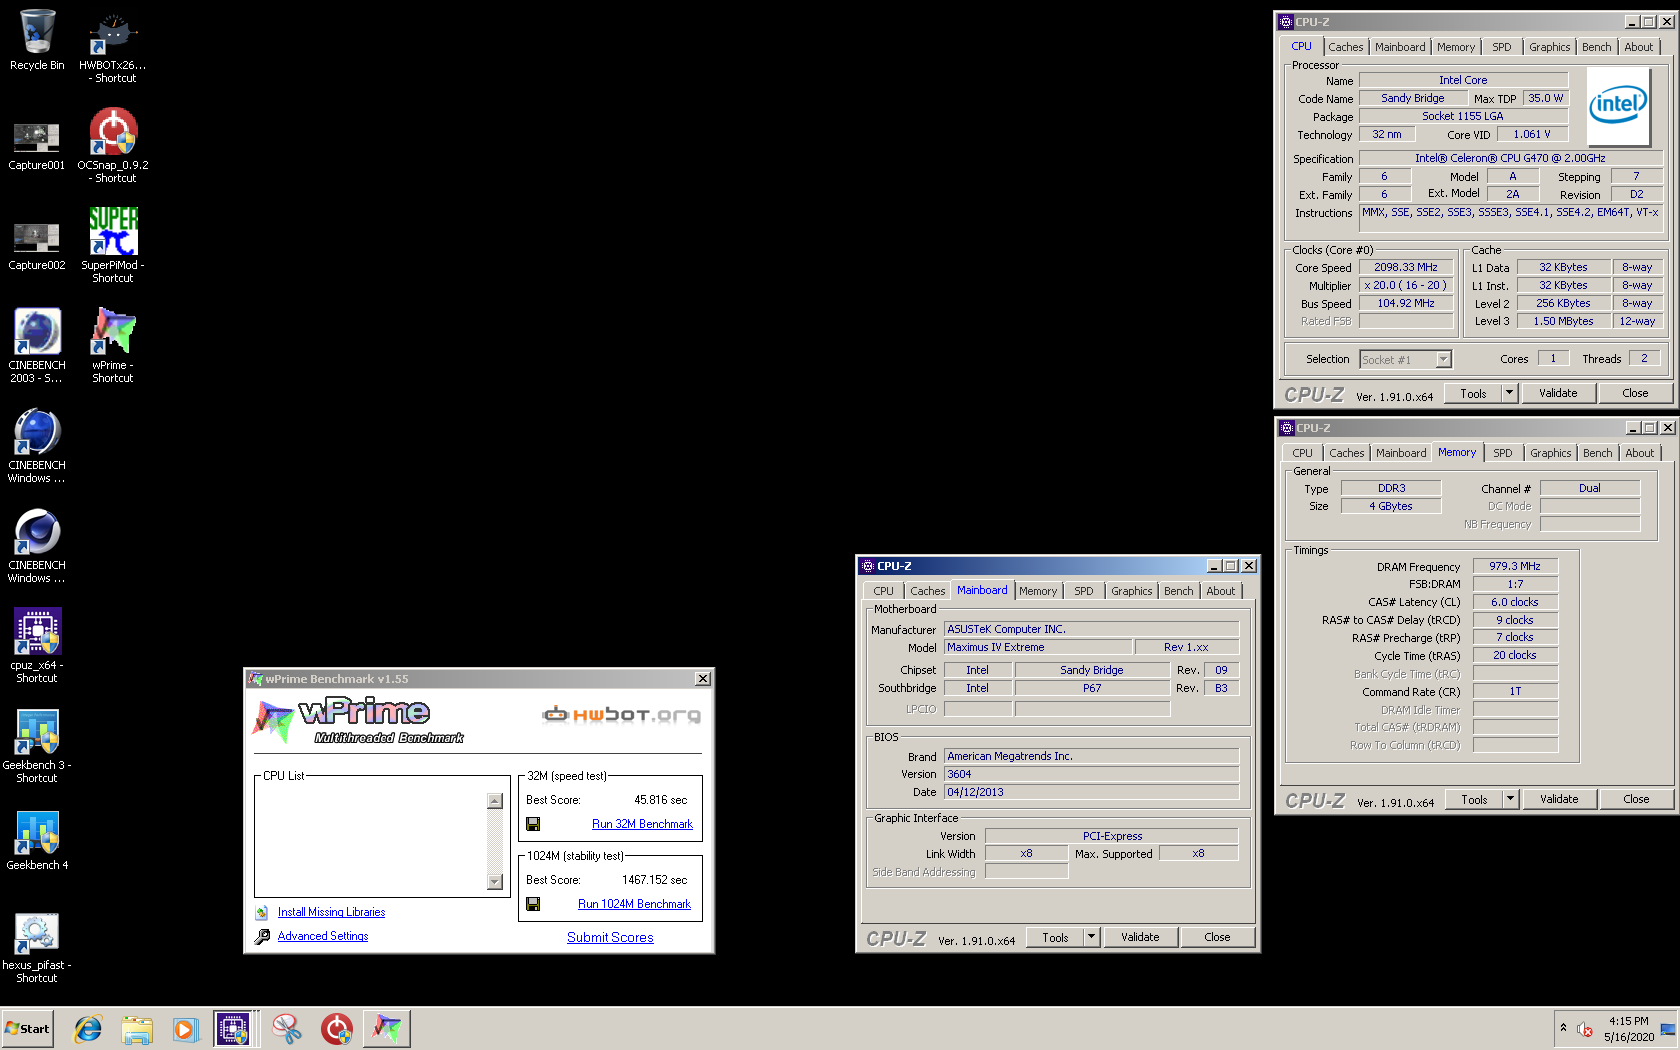Click Tools button in Mainboard CPU-Z window

pyautogui.click(x=1055, y=937)
